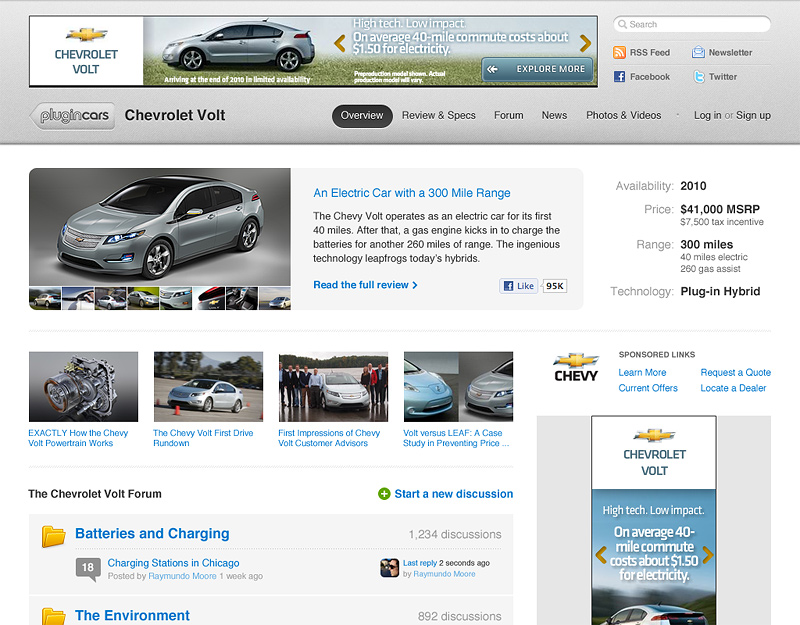800x625 pixels.
Task: Click the plugincars logo
Action: [x=72, y=116]
